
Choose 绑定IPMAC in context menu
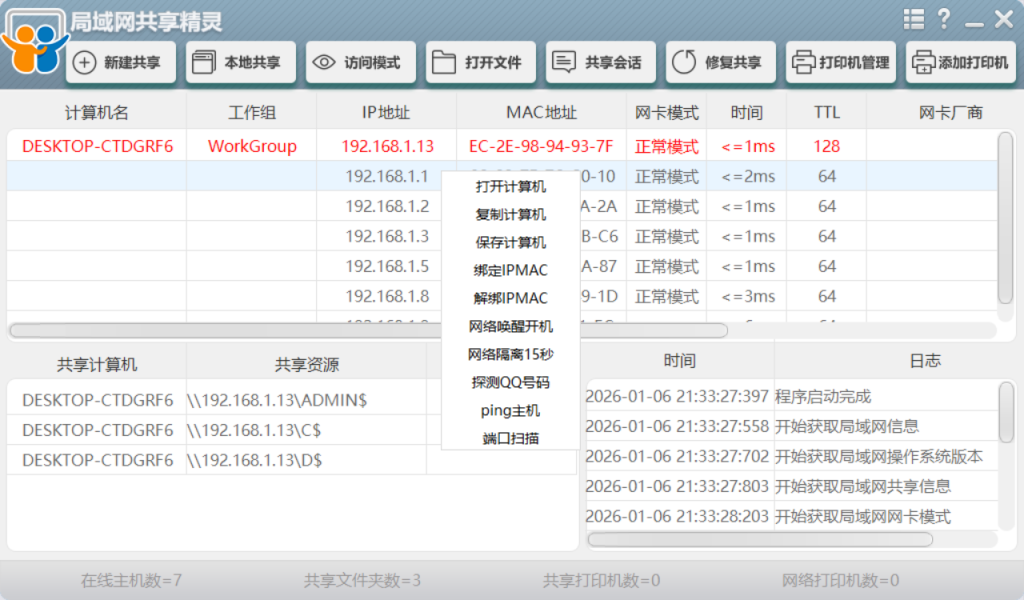tap(510, 270)
